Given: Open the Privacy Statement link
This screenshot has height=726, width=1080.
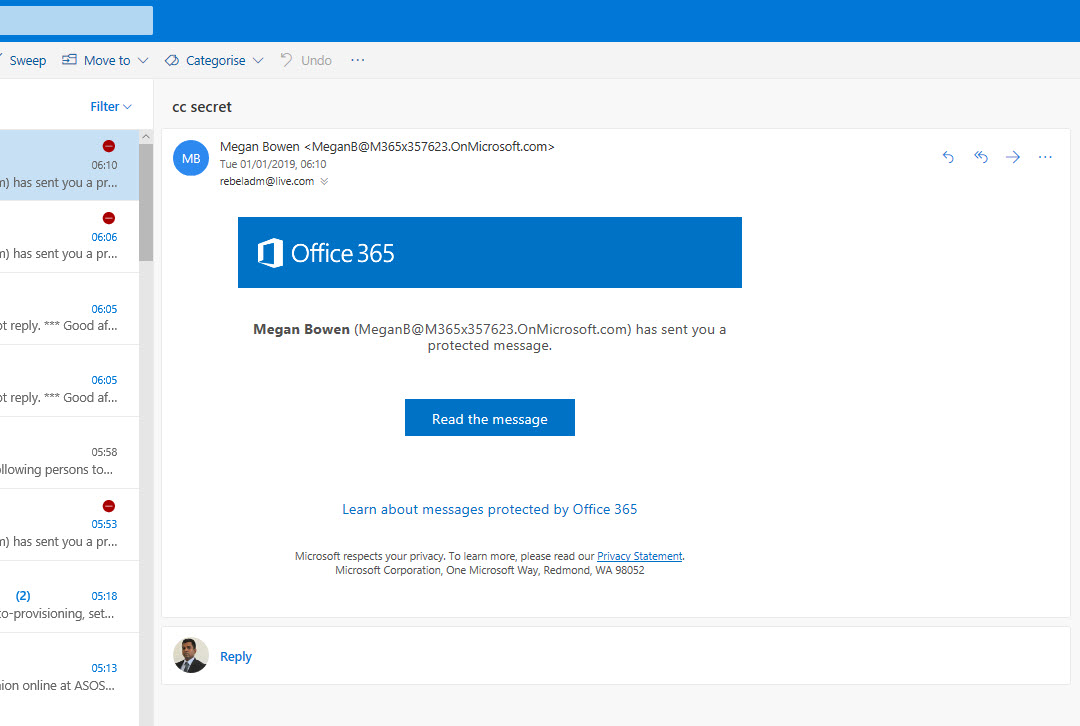Looking at the screenshot, I should pos(640,556).
